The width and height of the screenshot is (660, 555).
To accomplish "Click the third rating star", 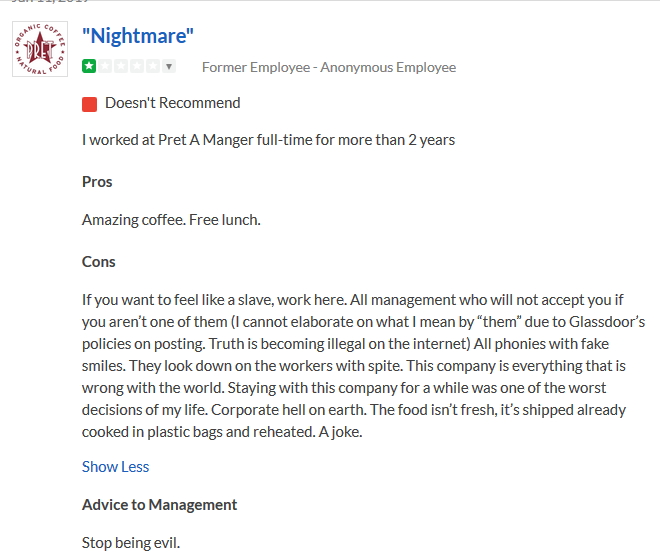I will (x=121, y=67).
